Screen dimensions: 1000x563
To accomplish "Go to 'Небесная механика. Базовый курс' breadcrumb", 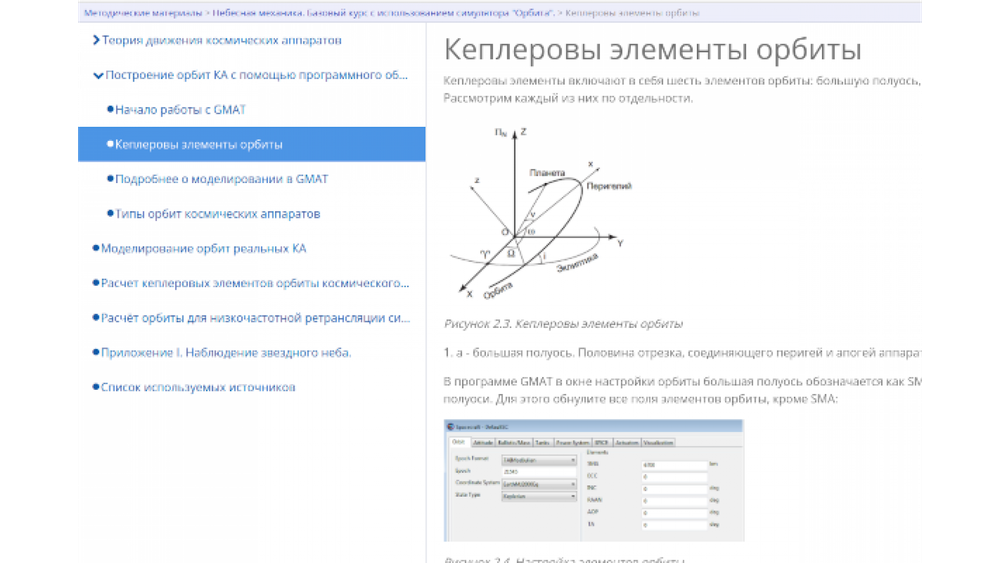I will coord(382,13).
